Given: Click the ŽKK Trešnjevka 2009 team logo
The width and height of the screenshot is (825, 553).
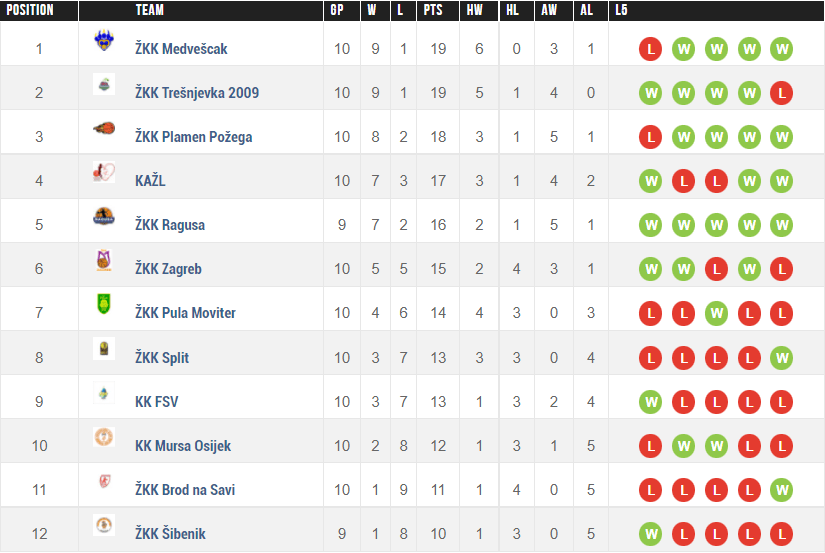Looking at the screenshot, I should 104,86.
